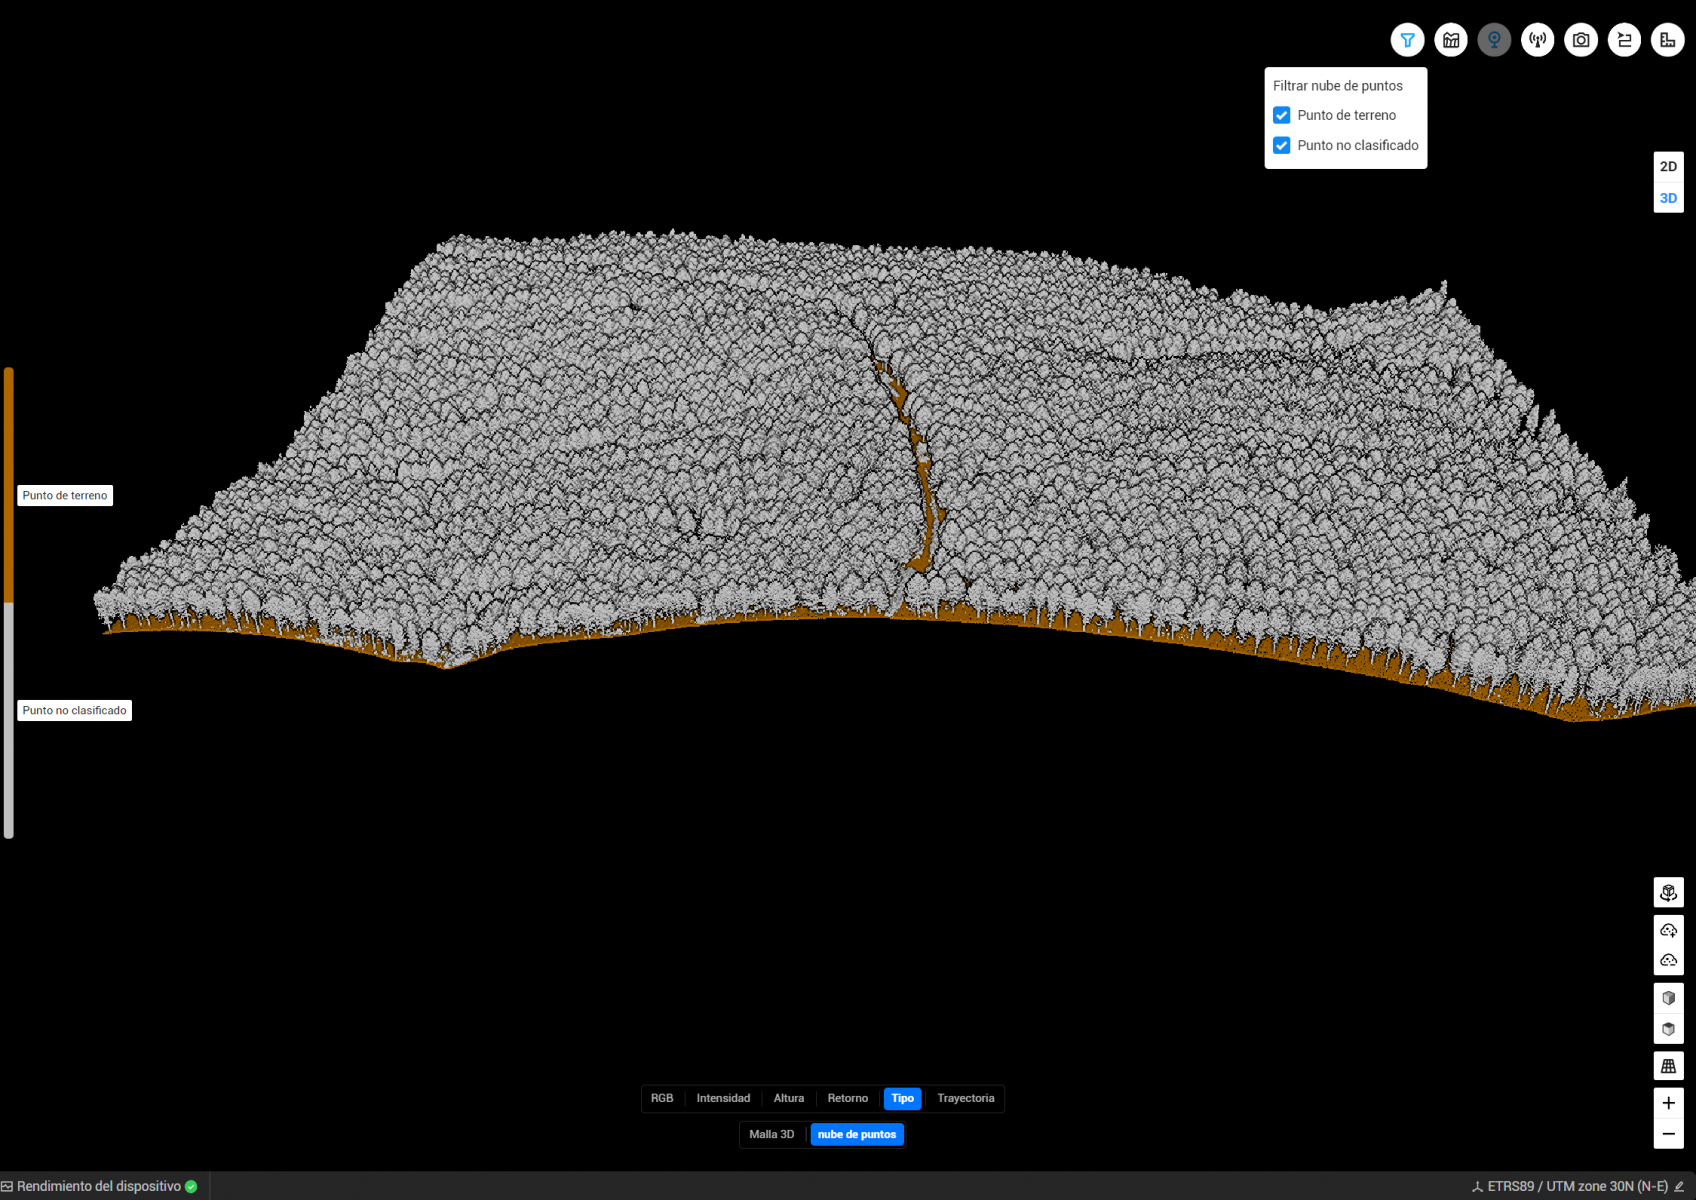Screen dimensions: 1696x1200
Task: Open the camera screenshot tool
Action: click(1580, 40)
